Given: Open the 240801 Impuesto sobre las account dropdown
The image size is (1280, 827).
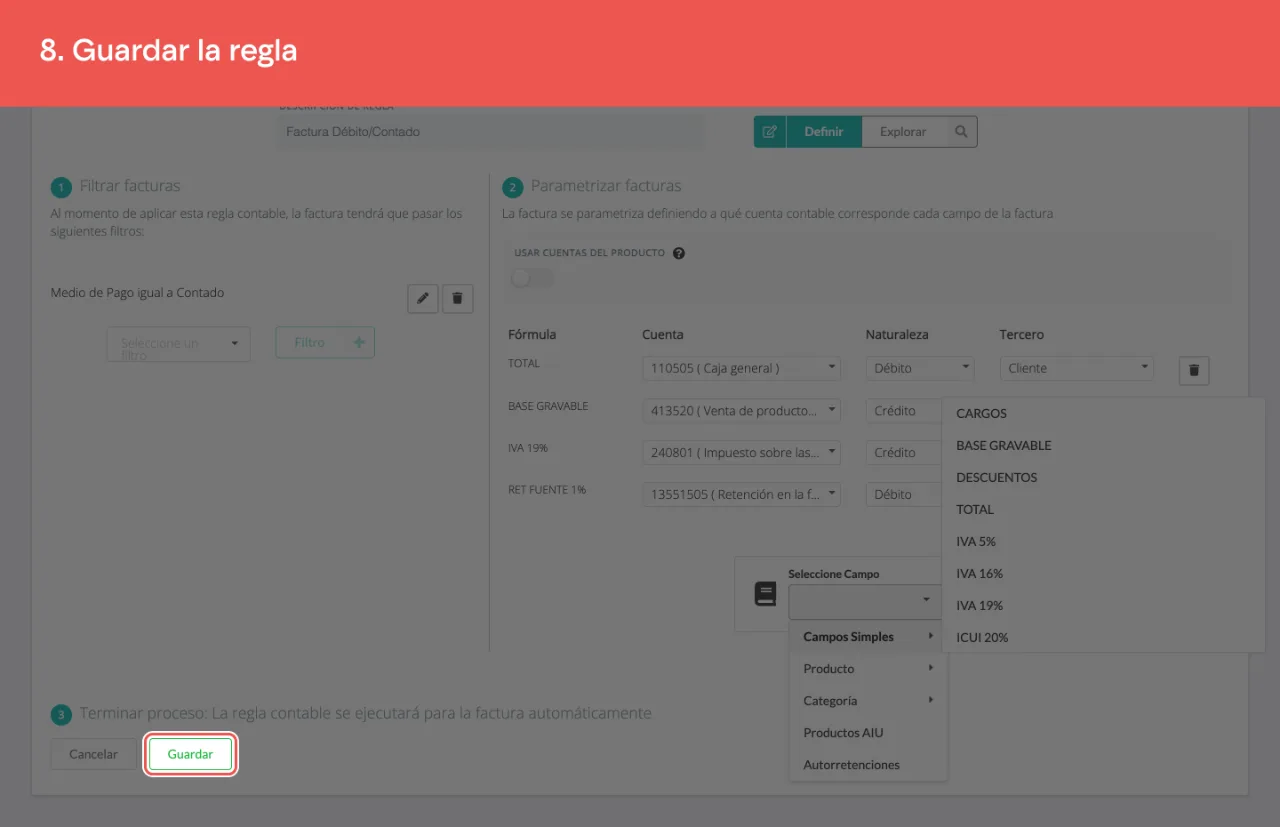Looking at the screenshot, I should click(x=742, y=452).
